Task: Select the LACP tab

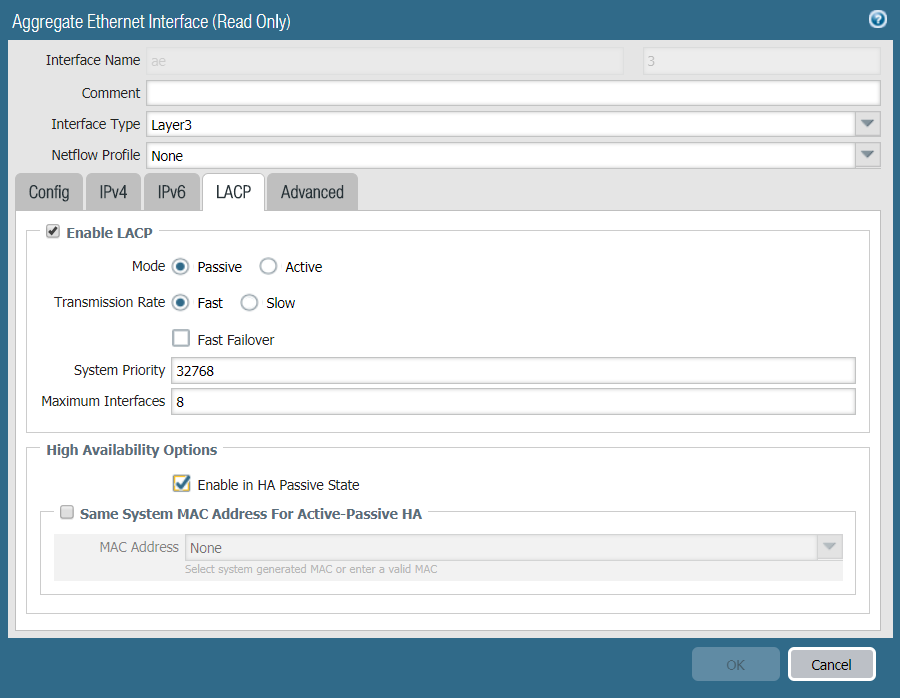Action: (x=233, y=192)
